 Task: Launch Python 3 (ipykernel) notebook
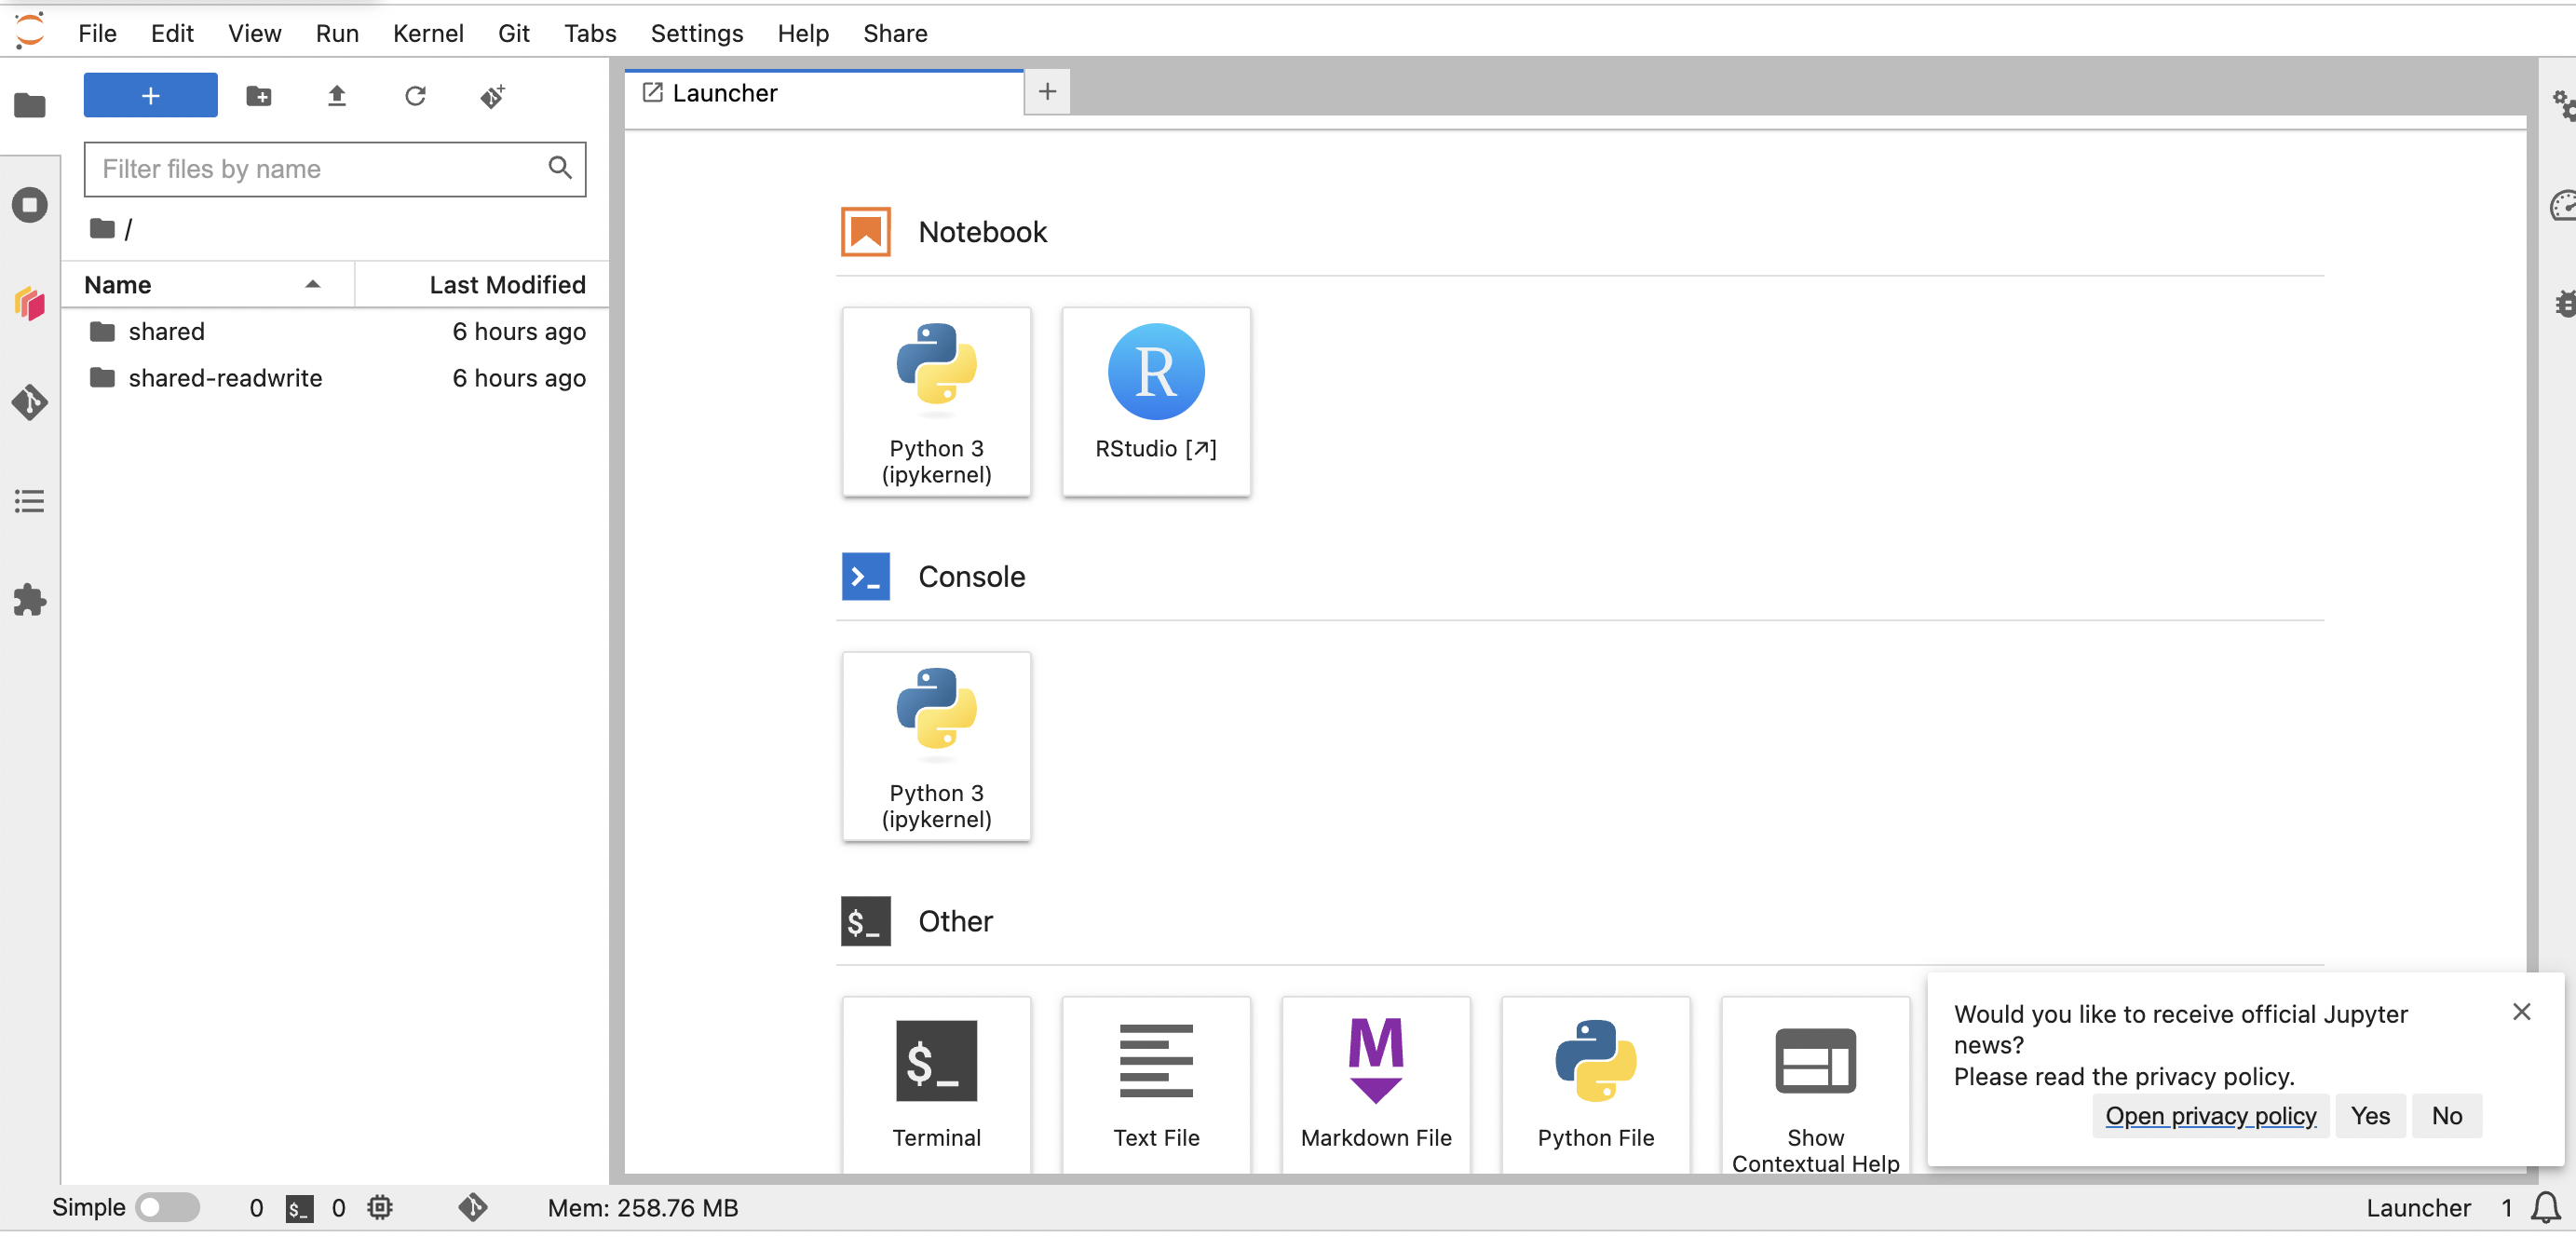(936, 401)
